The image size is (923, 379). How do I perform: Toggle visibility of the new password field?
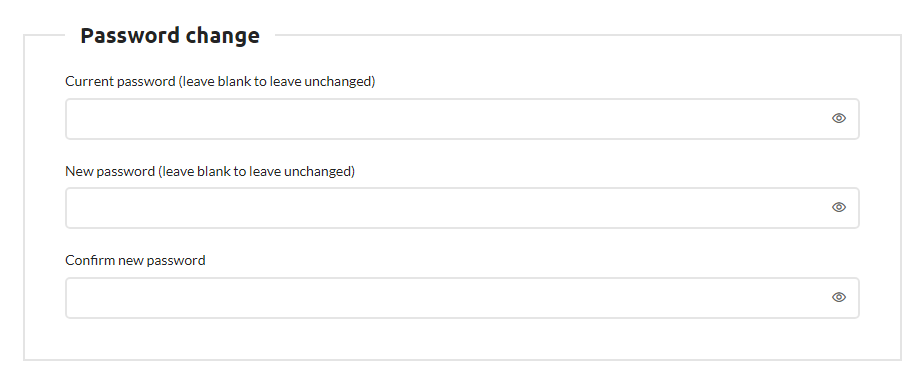[x=839, y=207]
